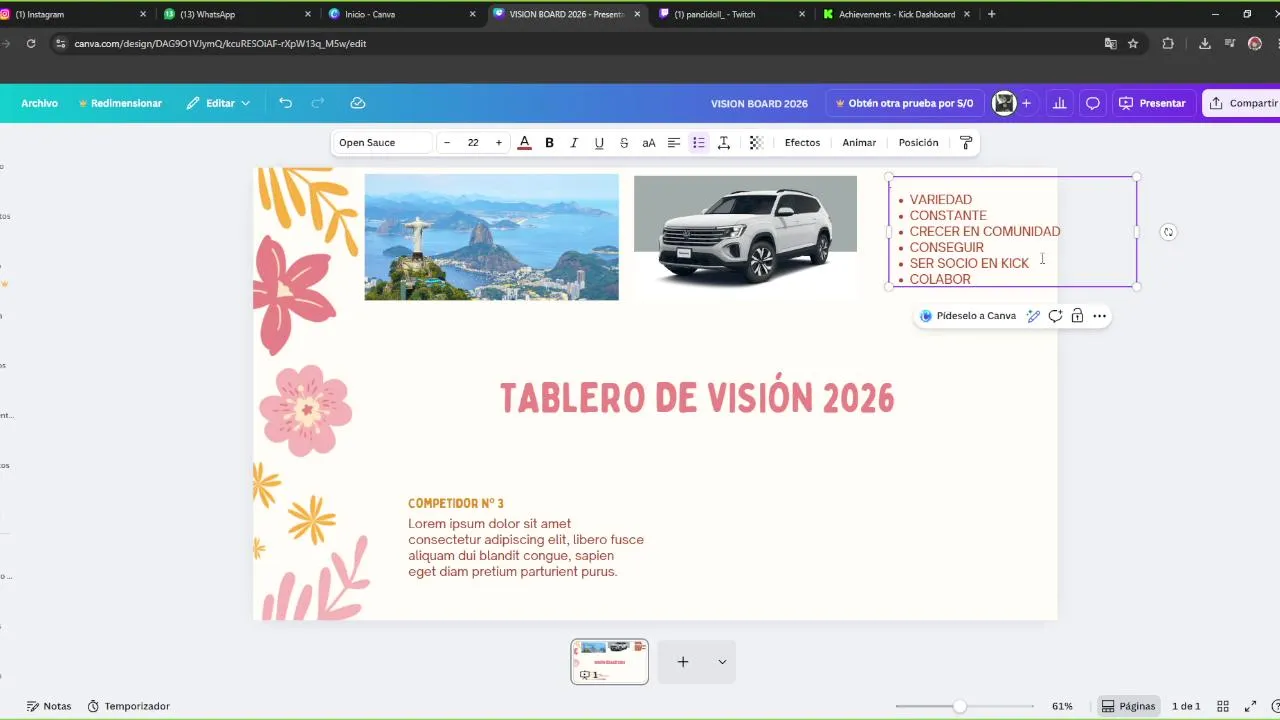Screen dimensions: 1280x720
Task: Click the VISION BOARD 2026 document title
Action: click(759, 103)
